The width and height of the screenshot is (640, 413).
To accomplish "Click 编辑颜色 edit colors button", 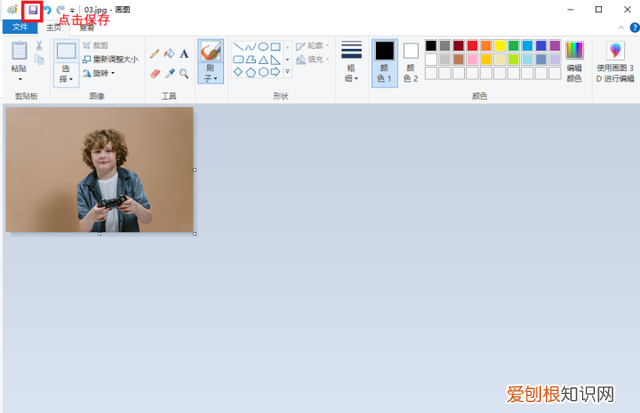I will tap(574, 60).
